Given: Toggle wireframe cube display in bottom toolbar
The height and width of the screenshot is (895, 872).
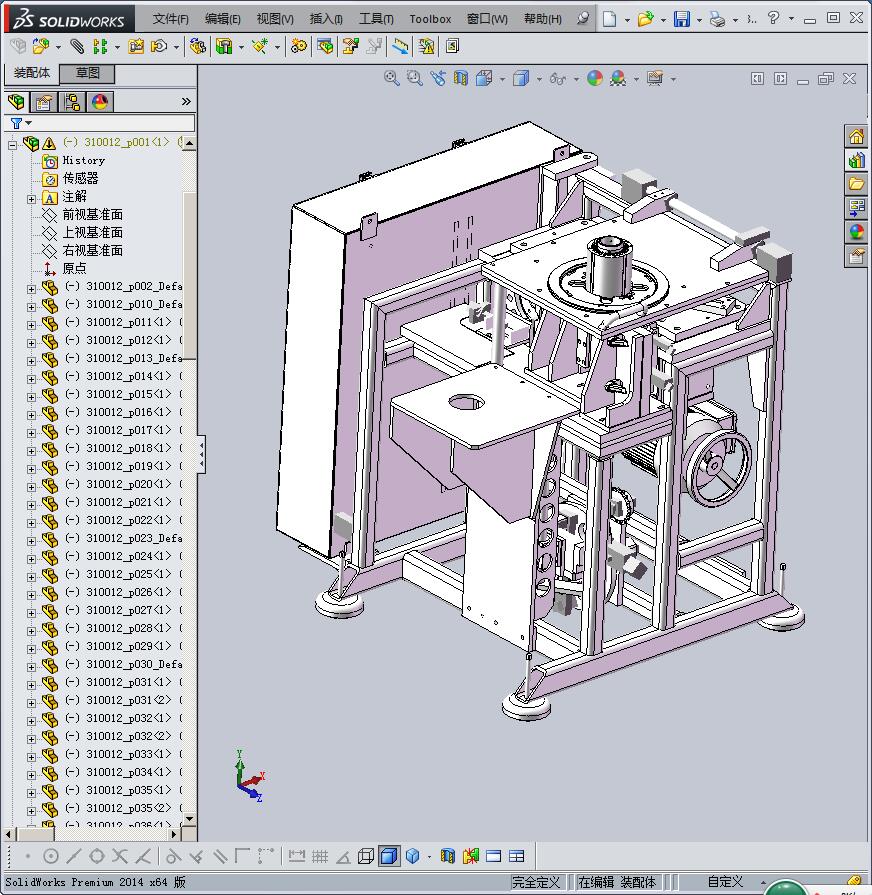Looking at the screenshot, I should (x=366, y=856).
